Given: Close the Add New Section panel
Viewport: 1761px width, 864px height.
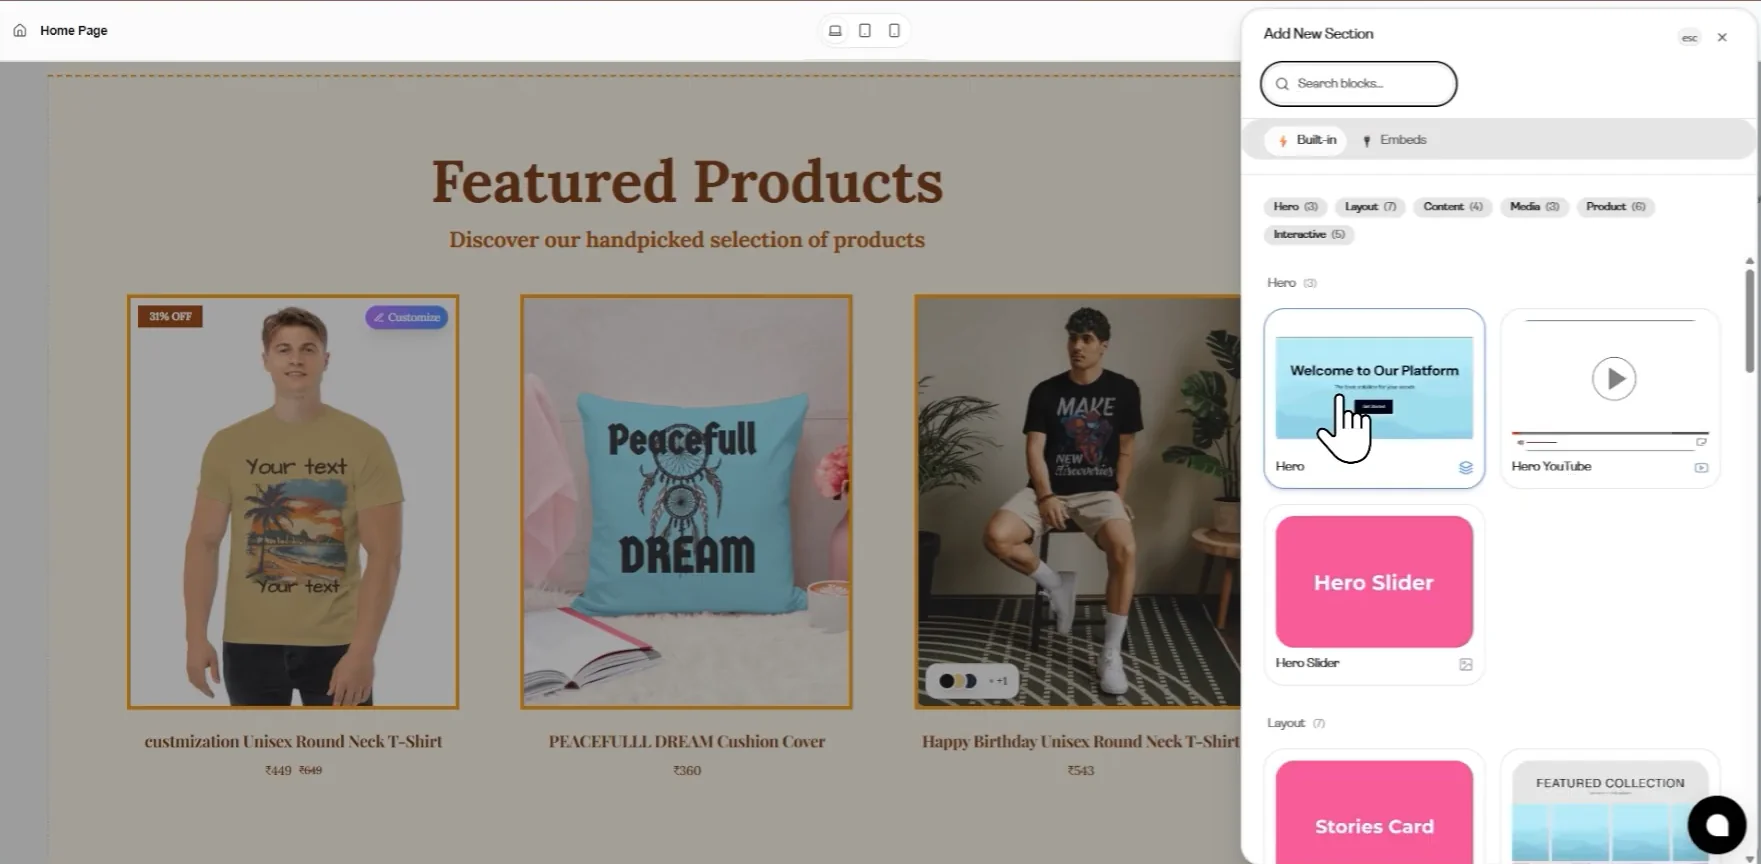Looking at the screenshot, I should click(1722, 37).
